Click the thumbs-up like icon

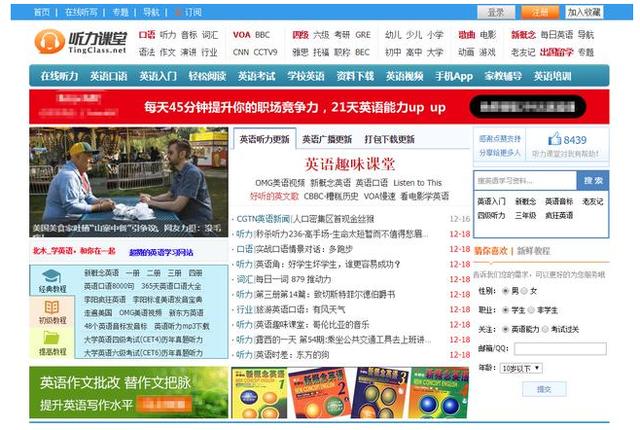click(x=552, y=140)
